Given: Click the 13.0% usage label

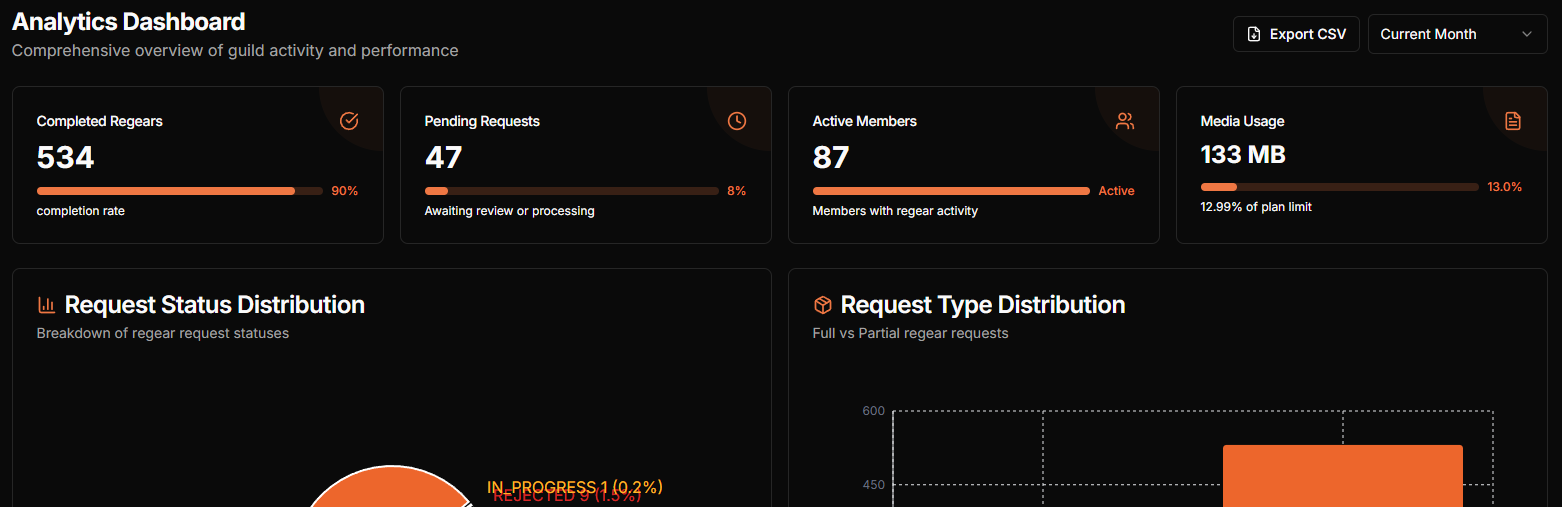Looking at the screenshot, I should (1505, 187).
